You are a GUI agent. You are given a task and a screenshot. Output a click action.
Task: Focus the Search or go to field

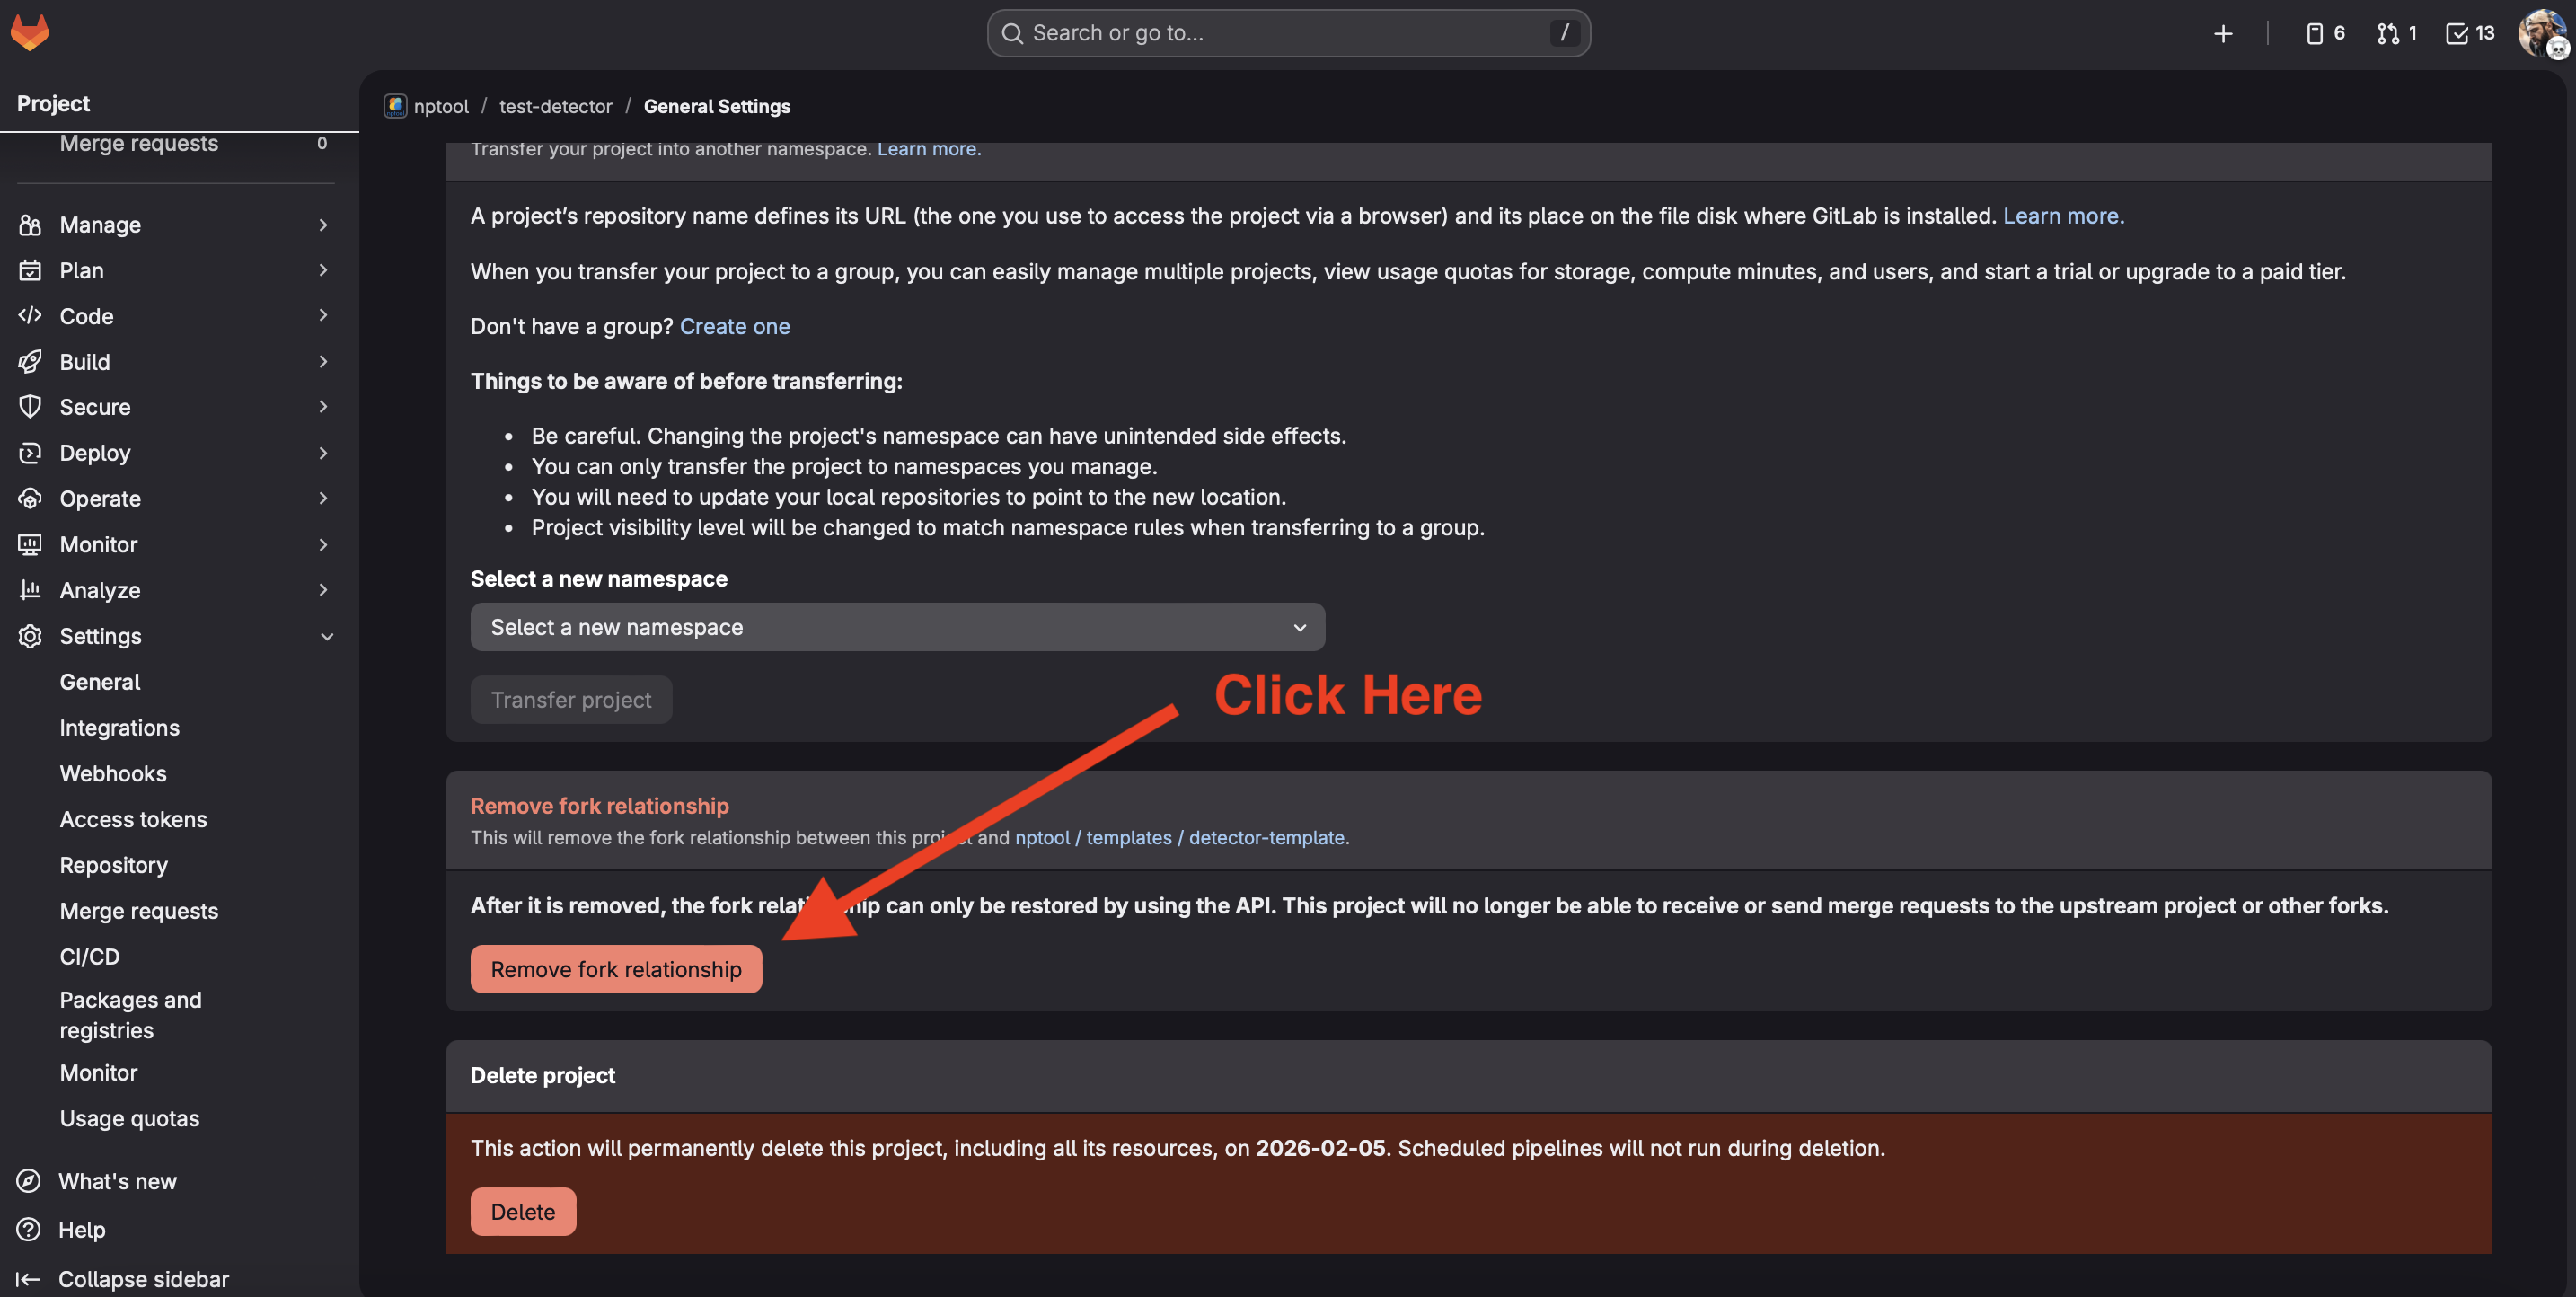[1287, 33]
